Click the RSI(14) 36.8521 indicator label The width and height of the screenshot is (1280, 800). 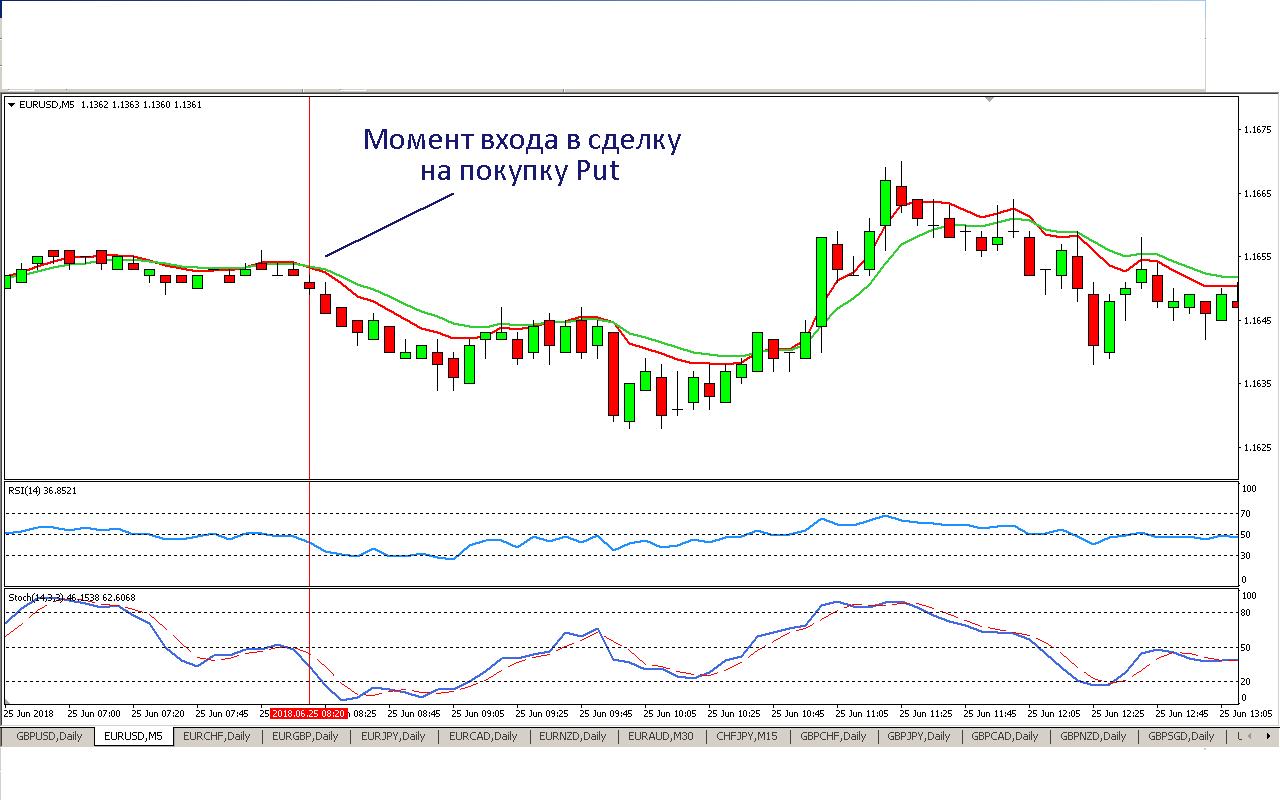click(43, 490)
